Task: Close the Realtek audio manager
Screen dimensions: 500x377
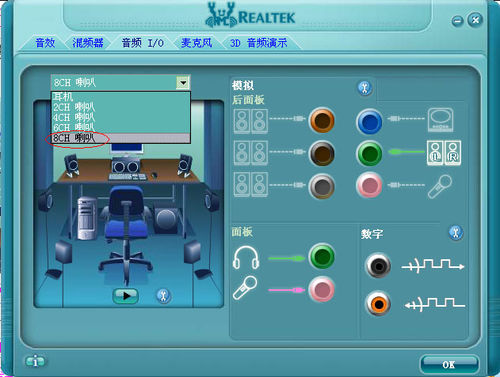Action: tap(475, 20)
